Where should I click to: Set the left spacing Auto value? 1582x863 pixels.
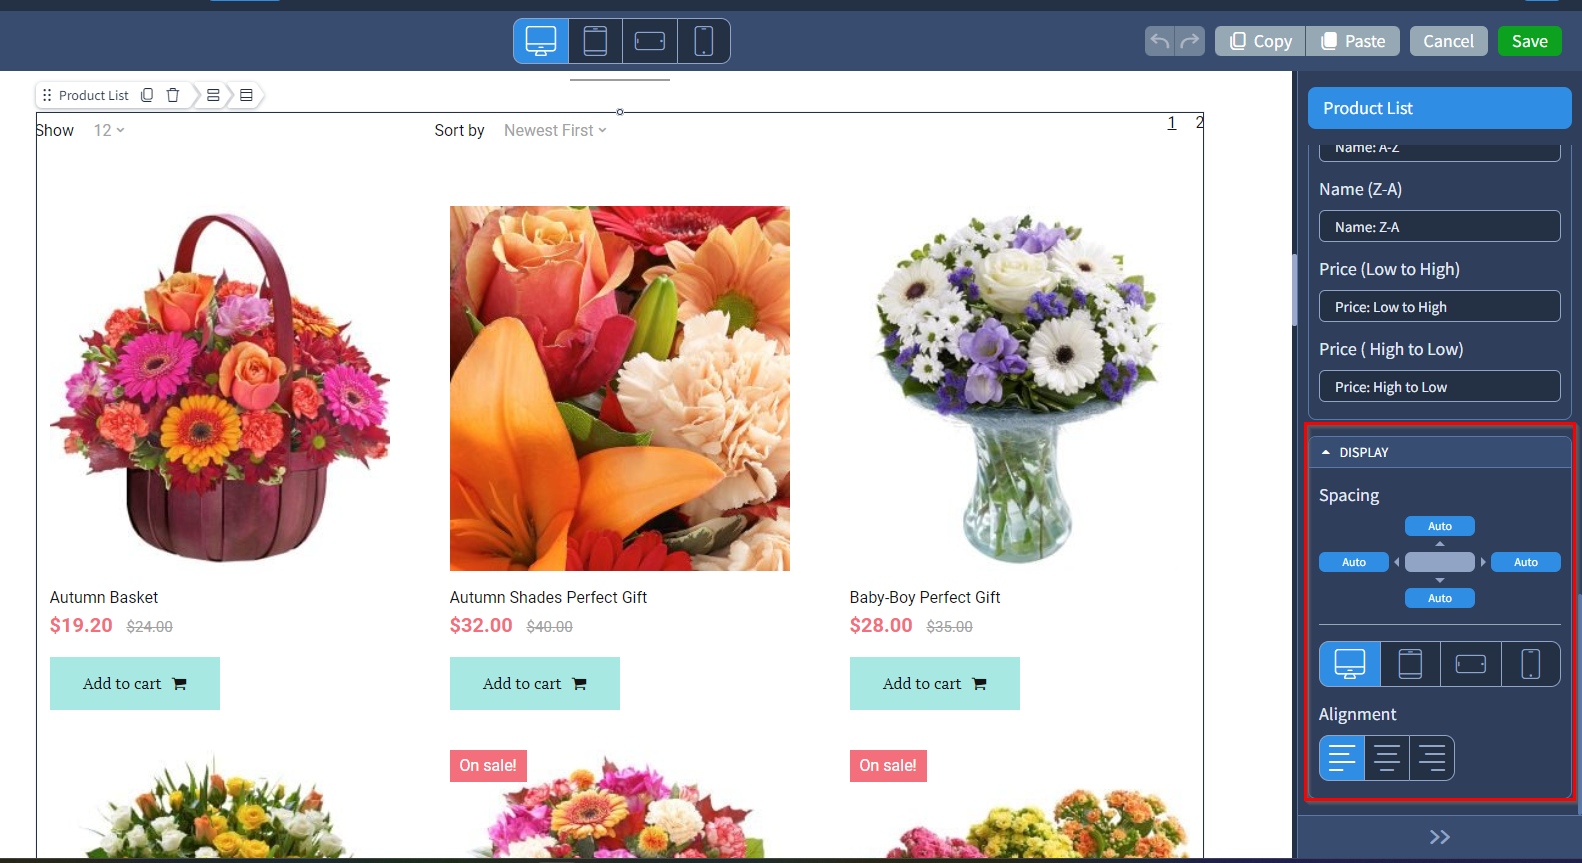pos(1354,562)
